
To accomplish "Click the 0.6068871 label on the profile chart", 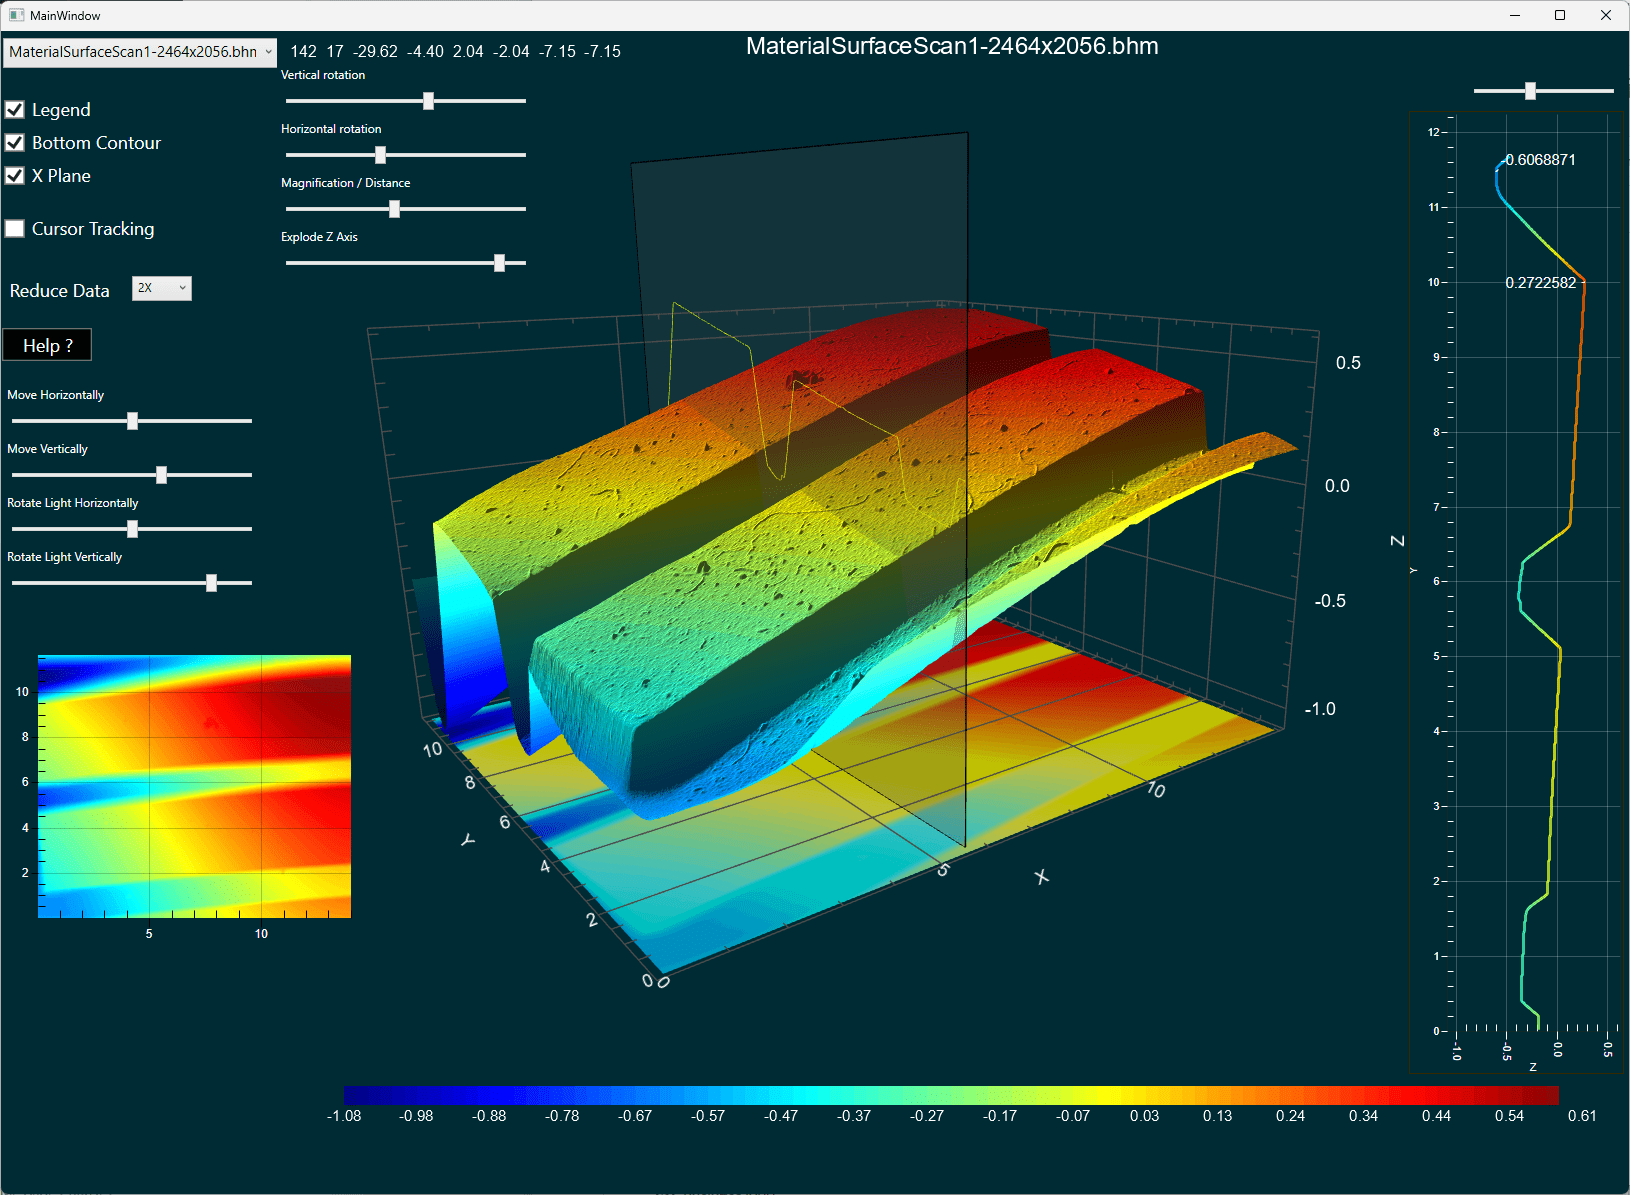I will 1541,160.
